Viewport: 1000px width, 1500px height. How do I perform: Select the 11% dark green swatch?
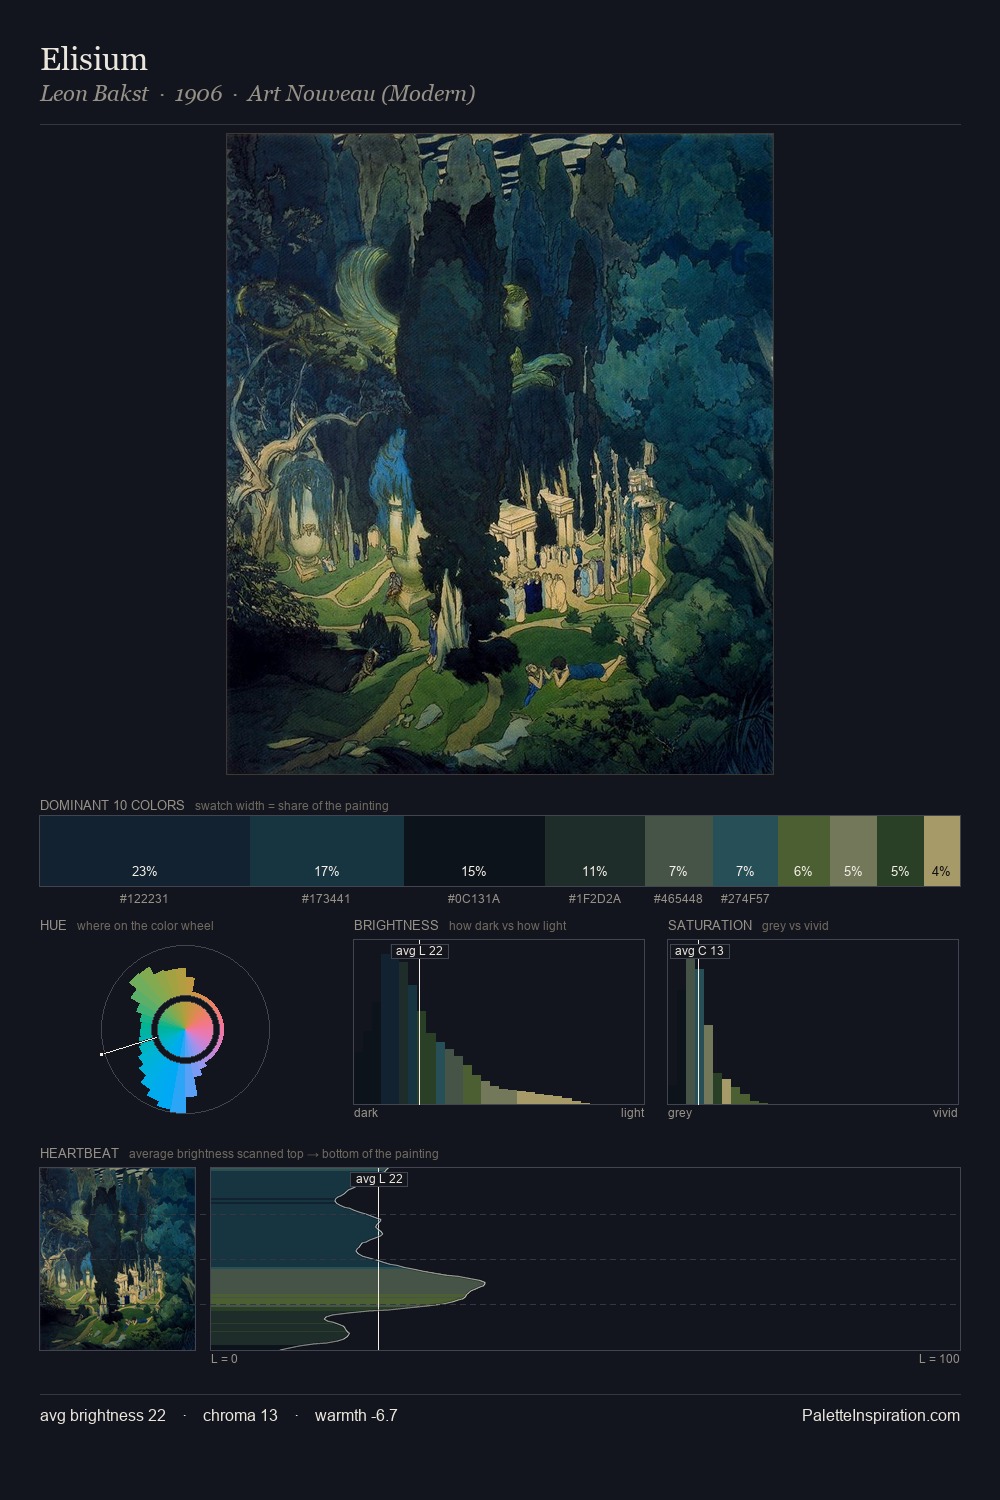(595, 851)
